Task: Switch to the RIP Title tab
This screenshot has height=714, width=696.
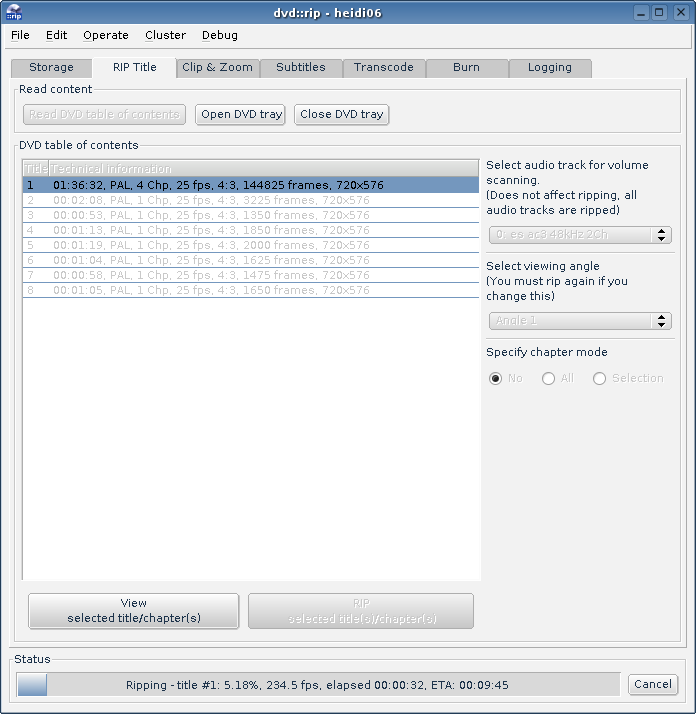Action: [134, 67]
